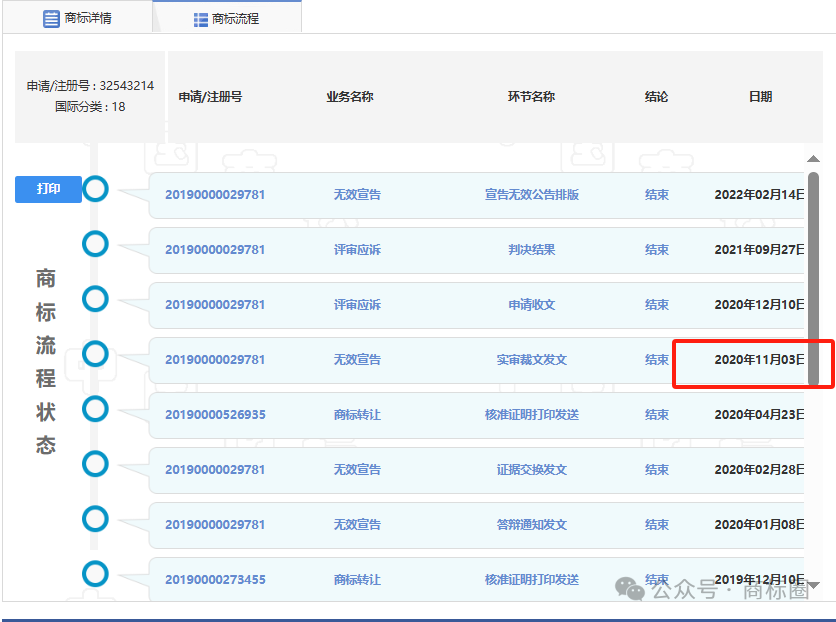Image resolution: width=836 pixels, height=622 pixels.
Task: Click 核准证明打印发送 in 2019000273455 row
Action: [532, 579]
